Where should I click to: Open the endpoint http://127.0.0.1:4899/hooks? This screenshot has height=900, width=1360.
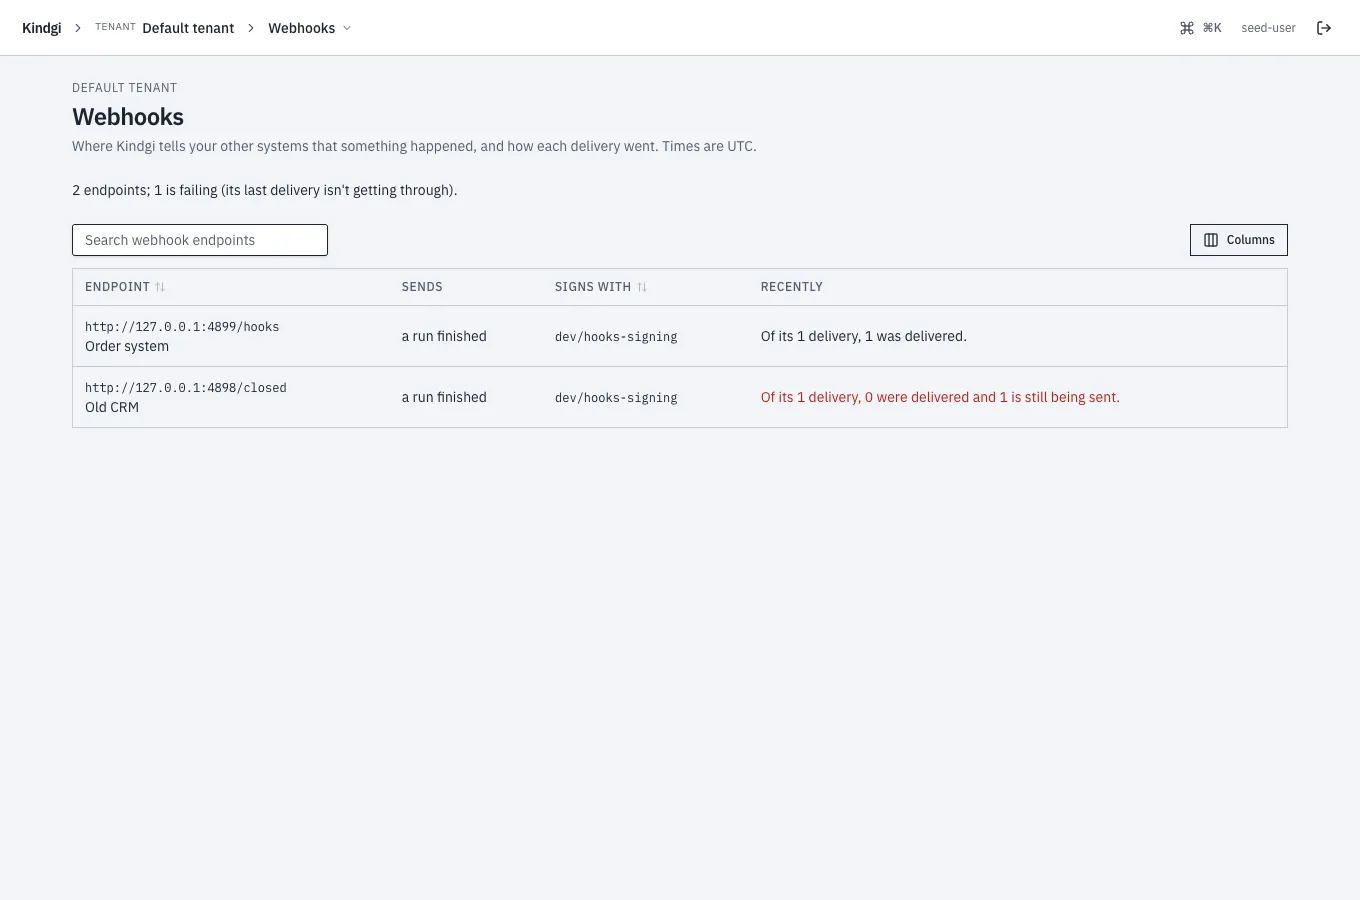pyautogui.click(x=182, y=327)
